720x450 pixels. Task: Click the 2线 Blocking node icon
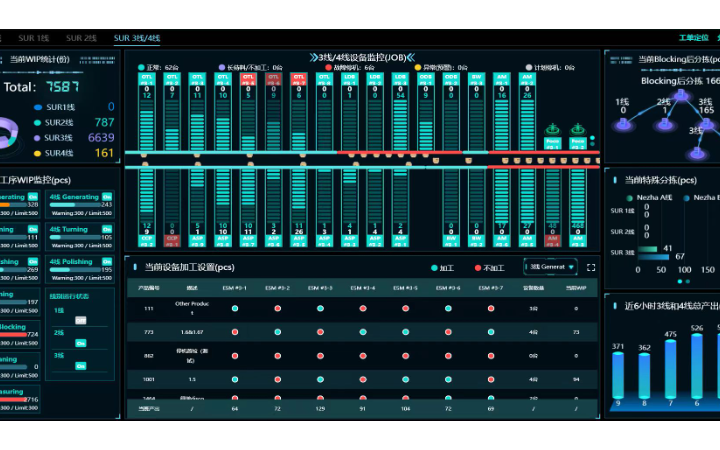point(665,123)
